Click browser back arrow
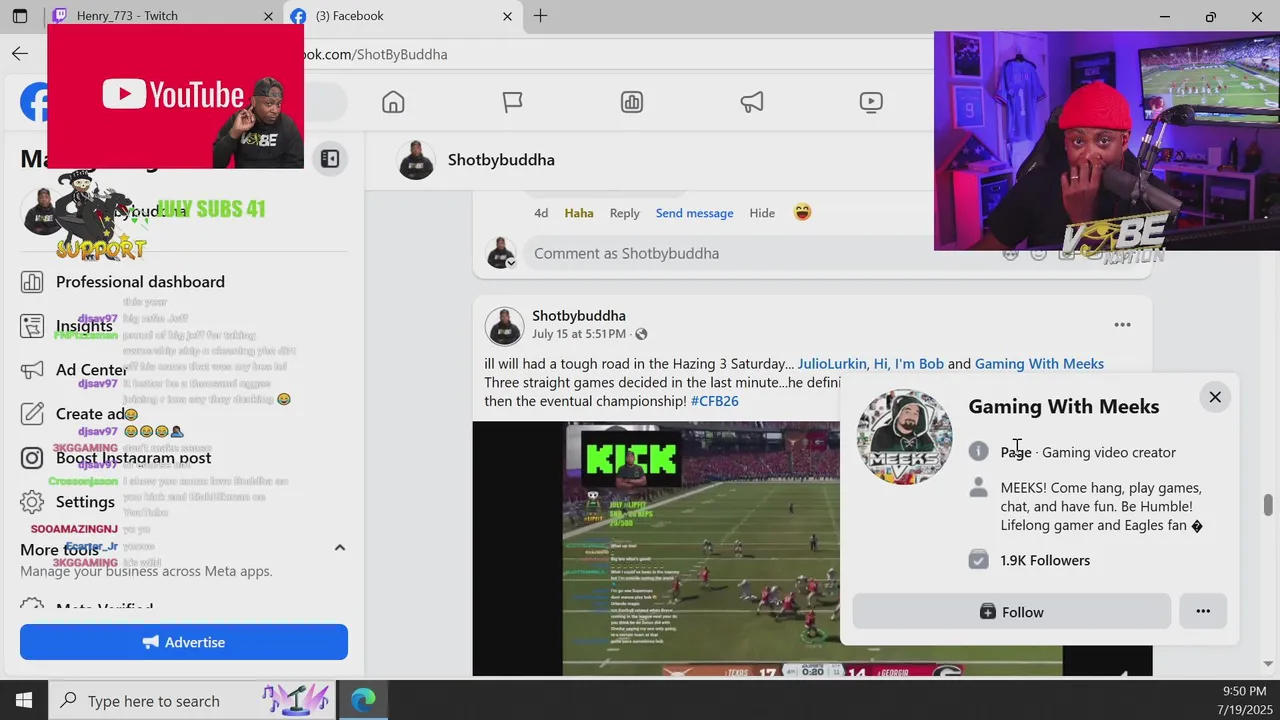The height and width of the screenshot is (720, 1280). coord(20,54)
